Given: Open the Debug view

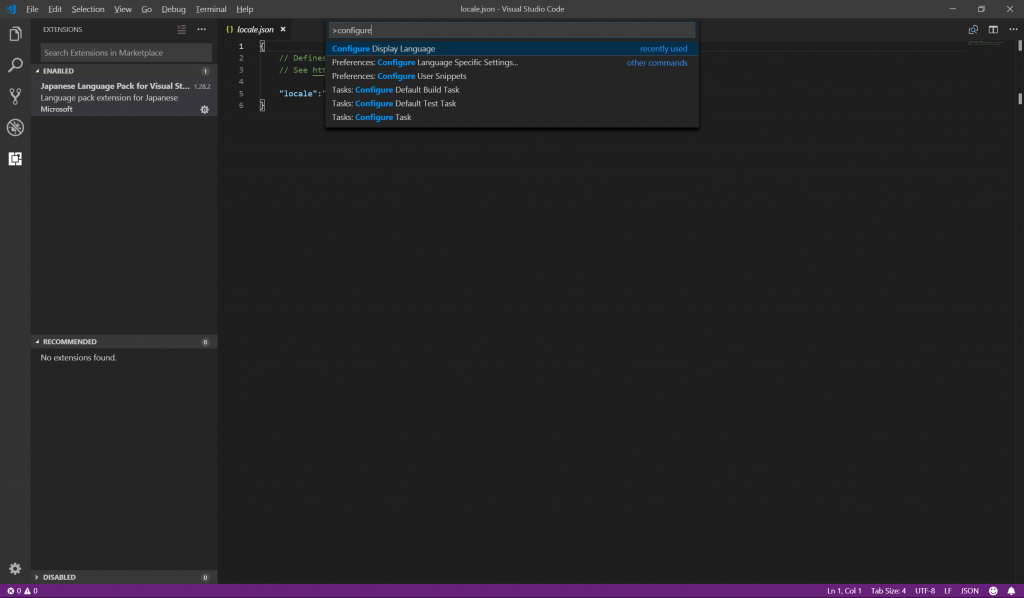Looking at the screenshot, I should click(15, 127).
